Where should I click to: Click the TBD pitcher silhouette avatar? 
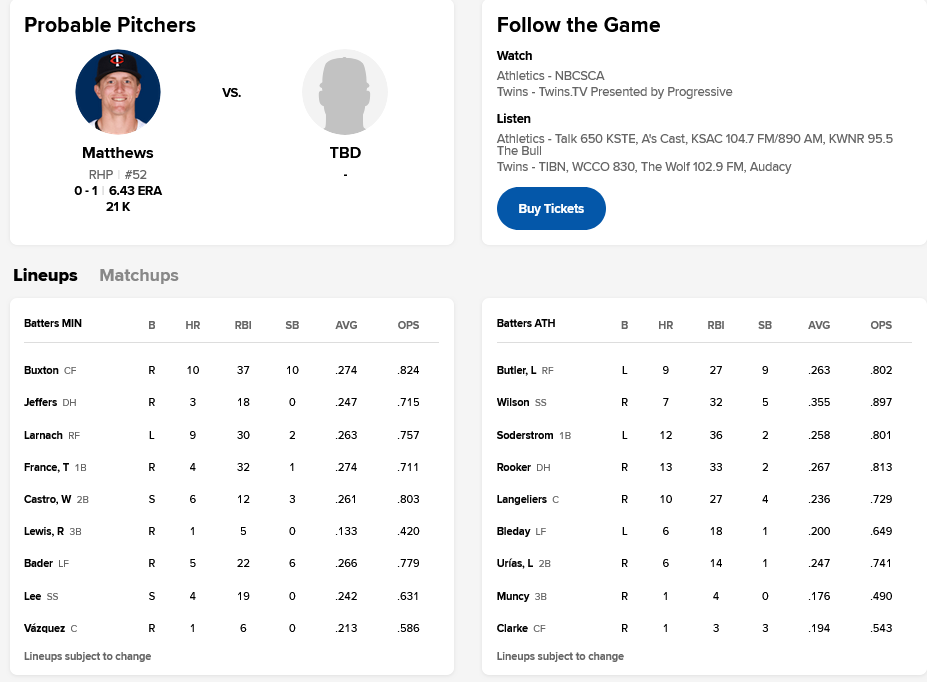click(x=345, y=92)
